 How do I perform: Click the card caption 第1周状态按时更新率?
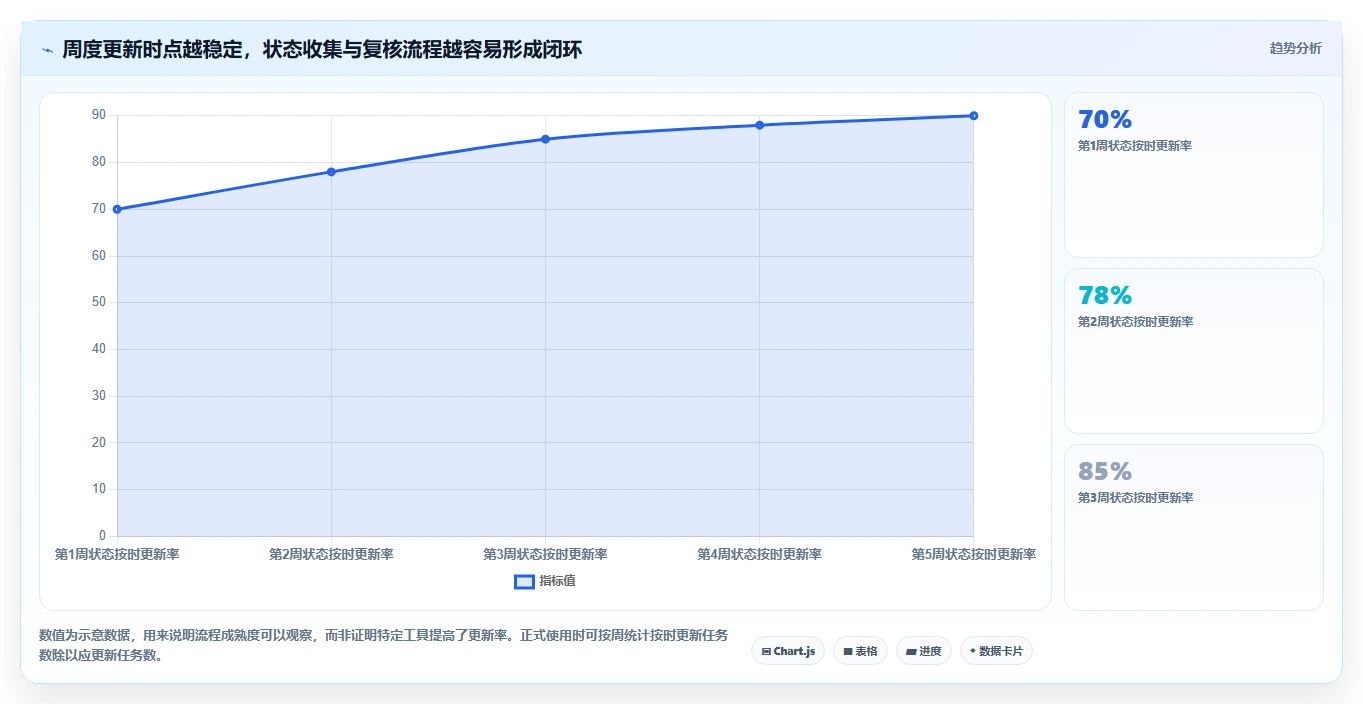(x=1134, y=146)
